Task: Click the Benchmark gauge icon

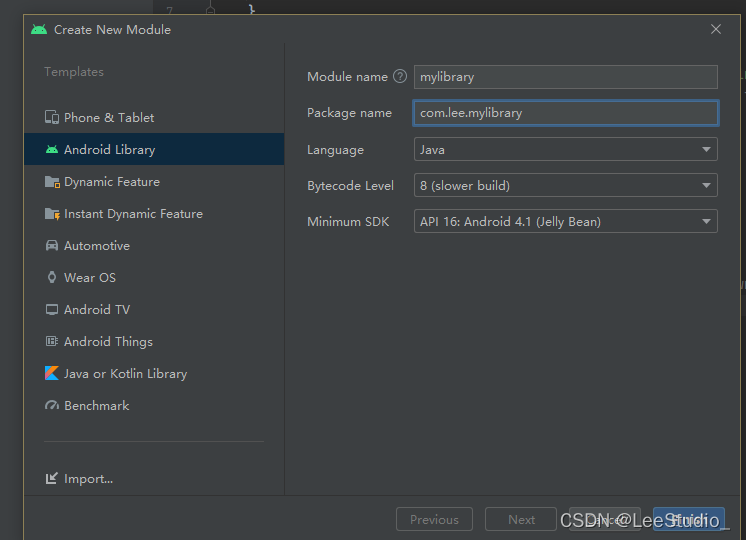Action: [x=51, y=405]
